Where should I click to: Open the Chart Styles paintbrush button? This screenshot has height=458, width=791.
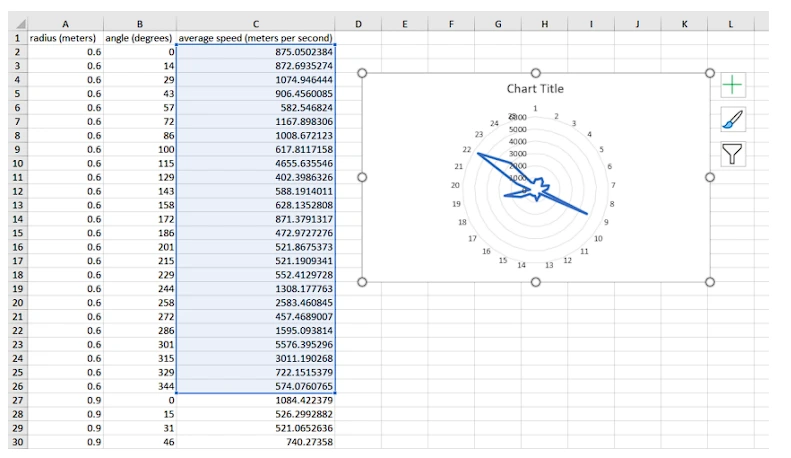tap(732, 120)
